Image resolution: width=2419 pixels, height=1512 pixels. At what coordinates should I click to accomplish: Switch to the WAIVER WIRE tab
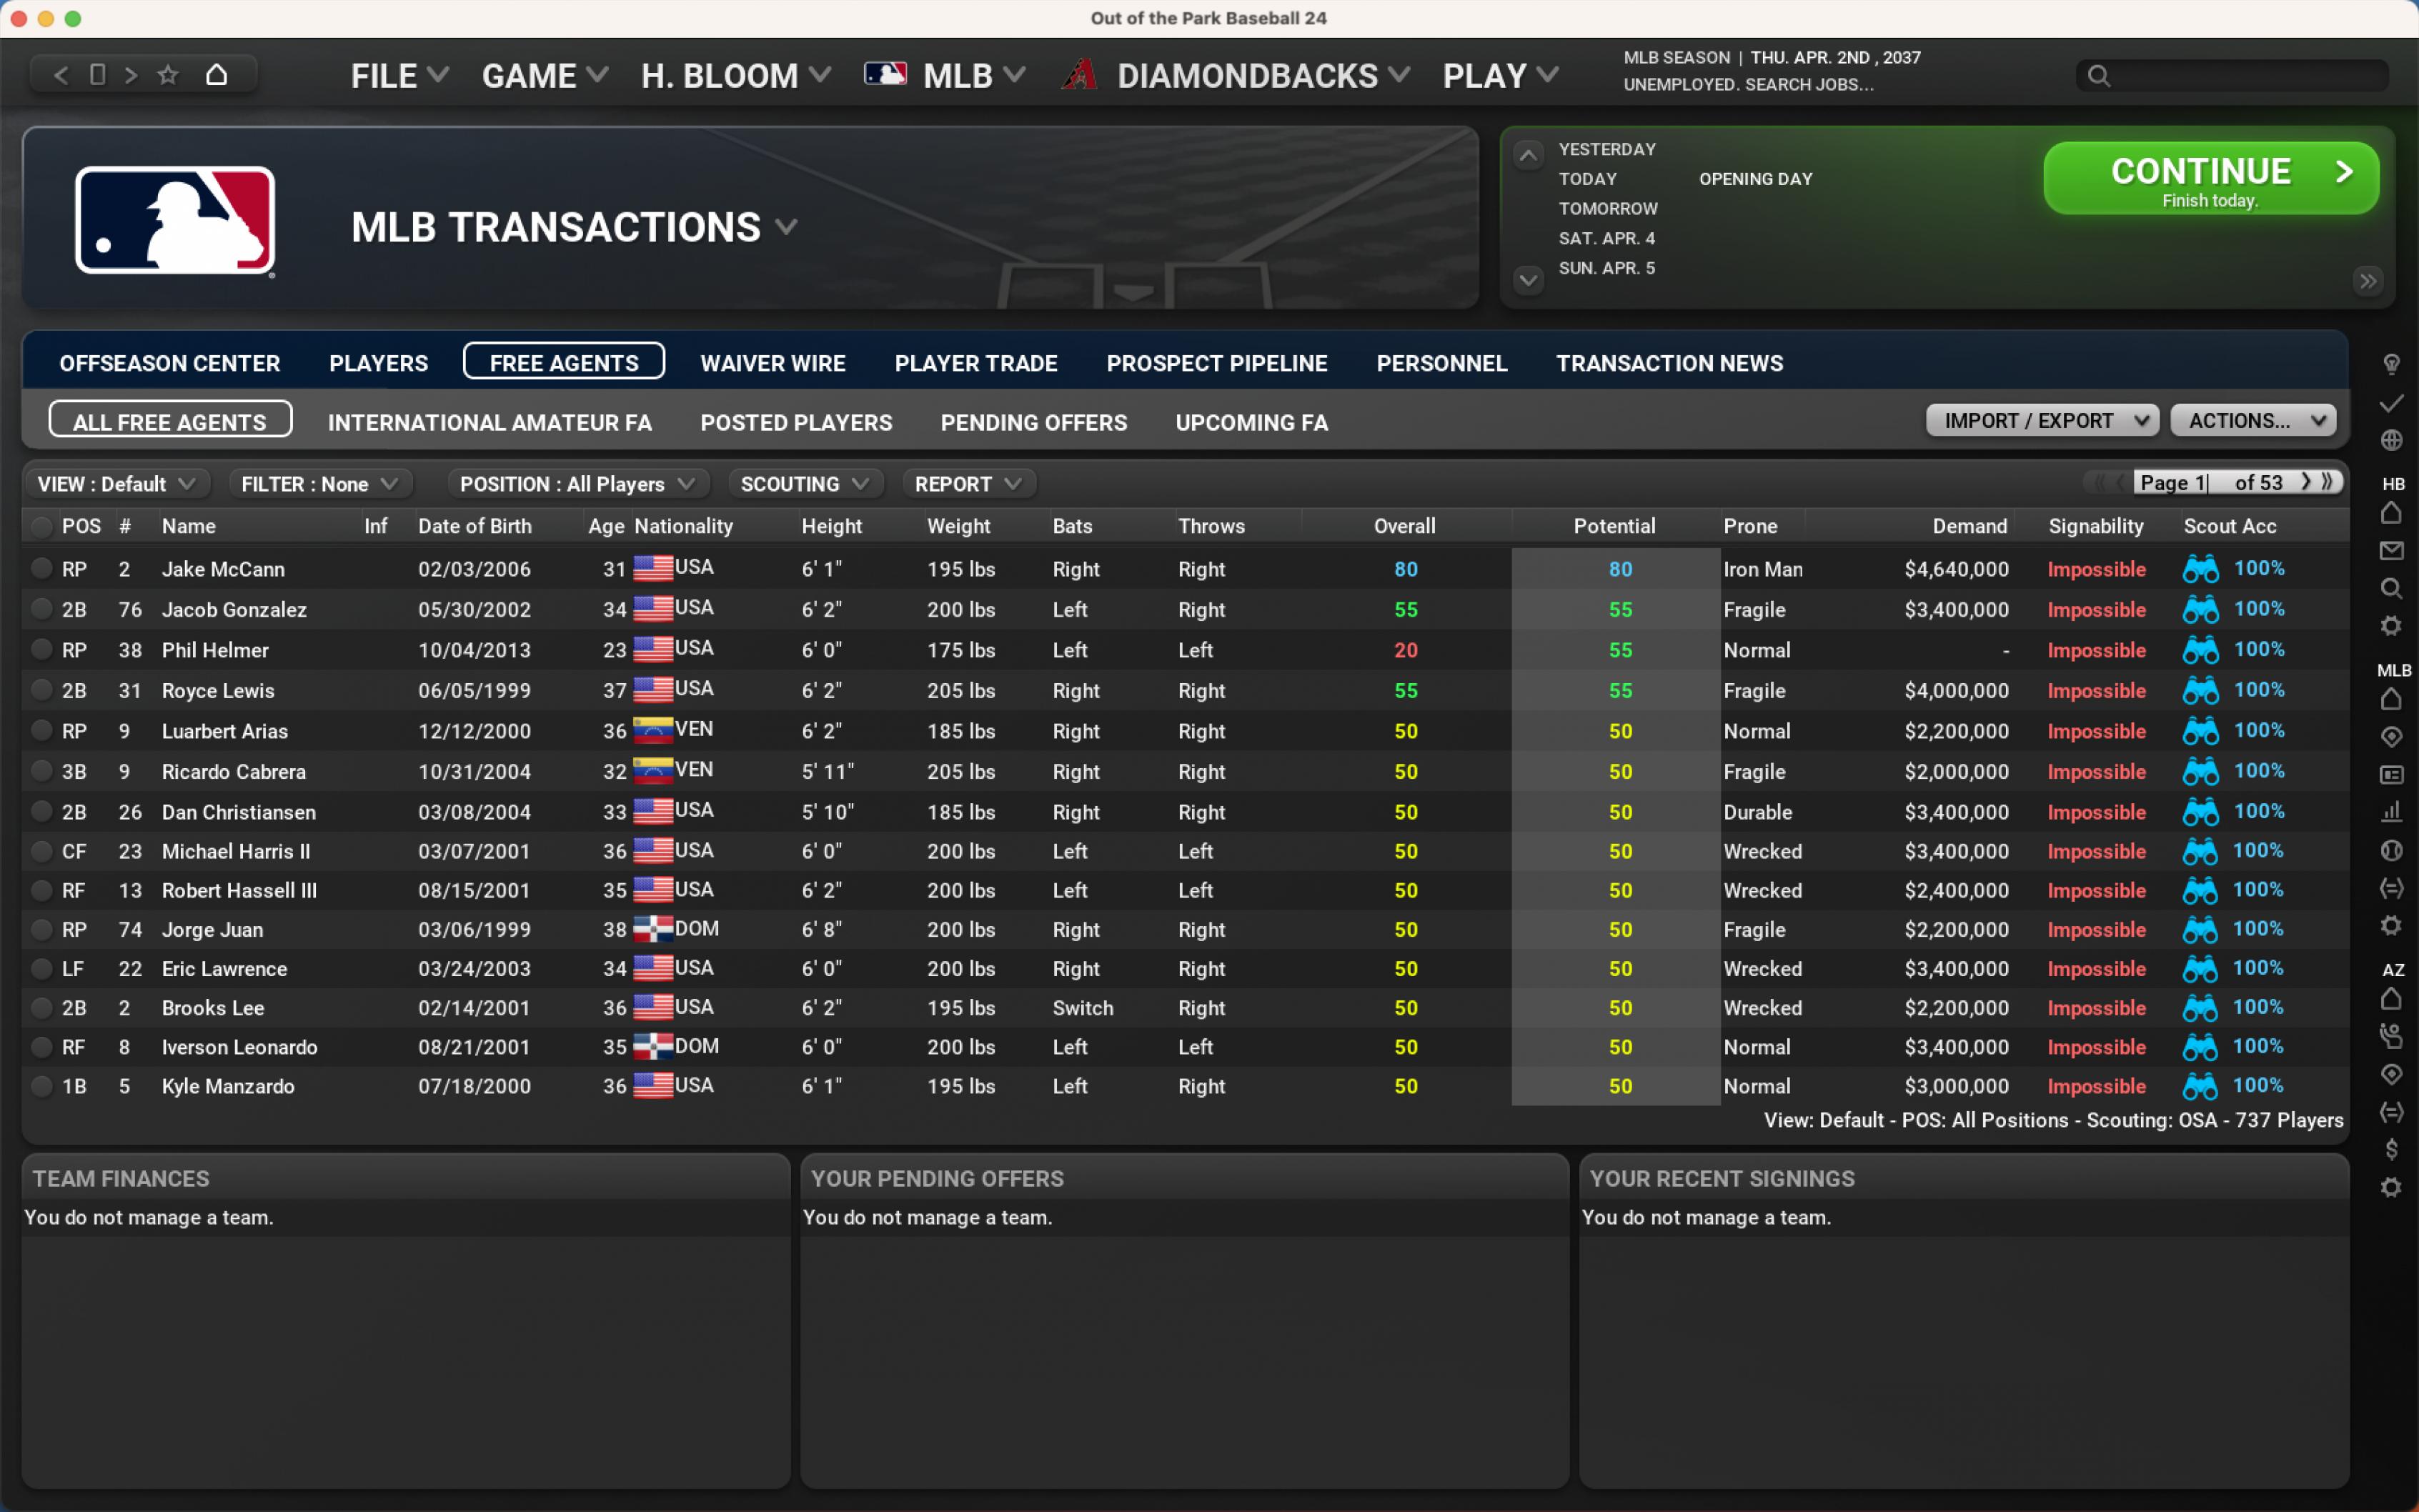click(772, 363)
